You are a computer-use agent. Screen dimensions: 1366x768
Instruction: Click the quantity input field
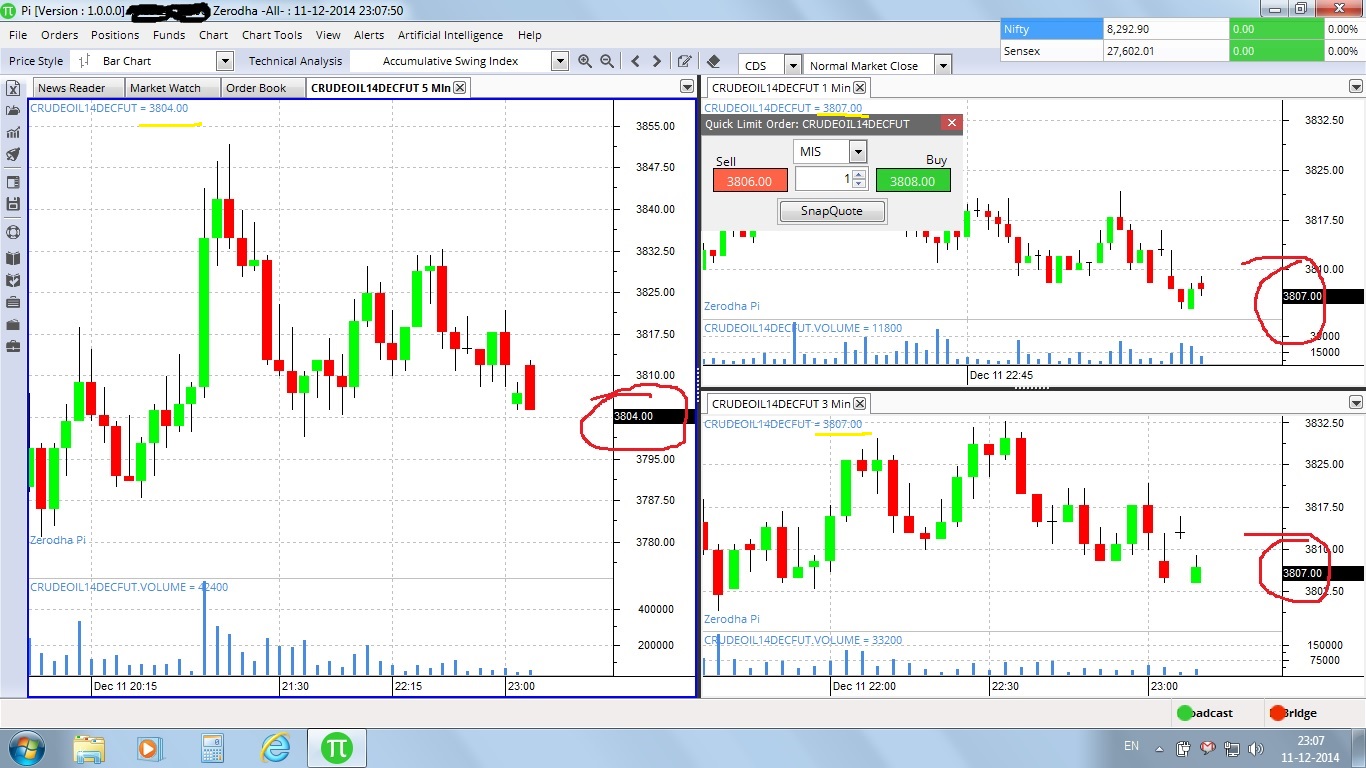tap(824, 180)
